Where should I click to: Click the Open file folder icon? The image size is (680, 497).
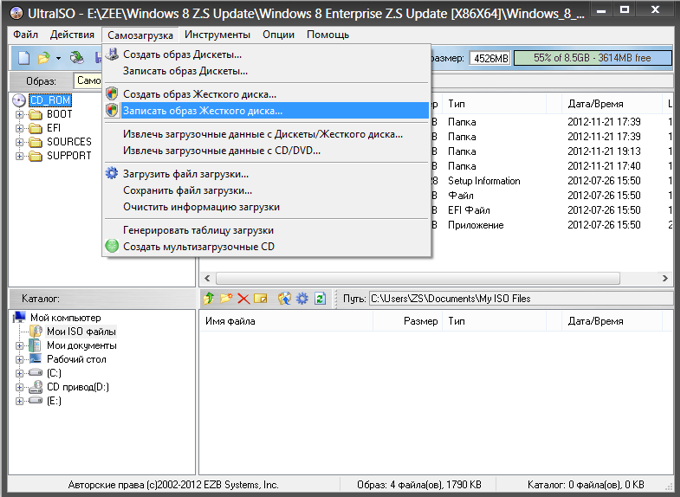coord(44,58)
